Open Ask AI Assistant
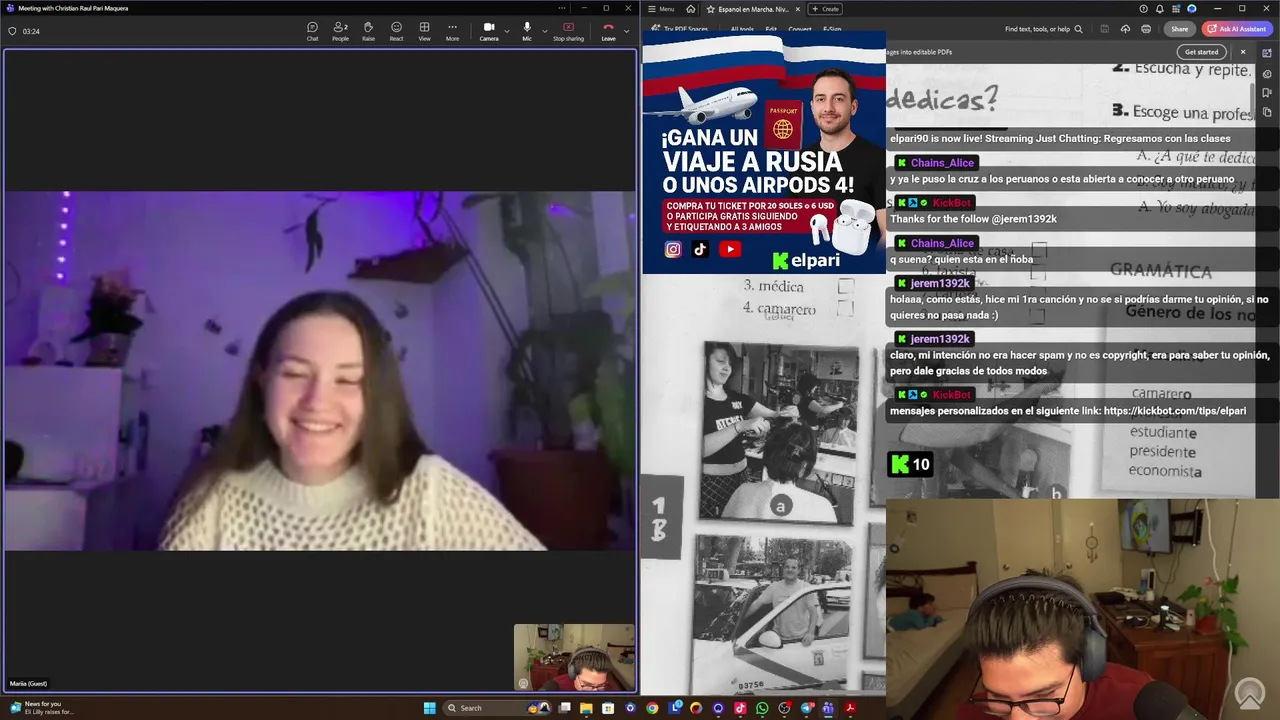Image resolution: width=1280 pixels, height=720 pixels. coord(1237,29)
